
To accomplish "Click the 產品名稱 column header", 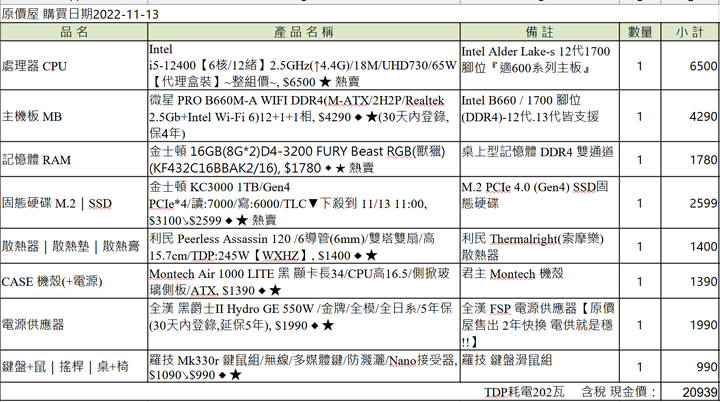I will point(304,32).
